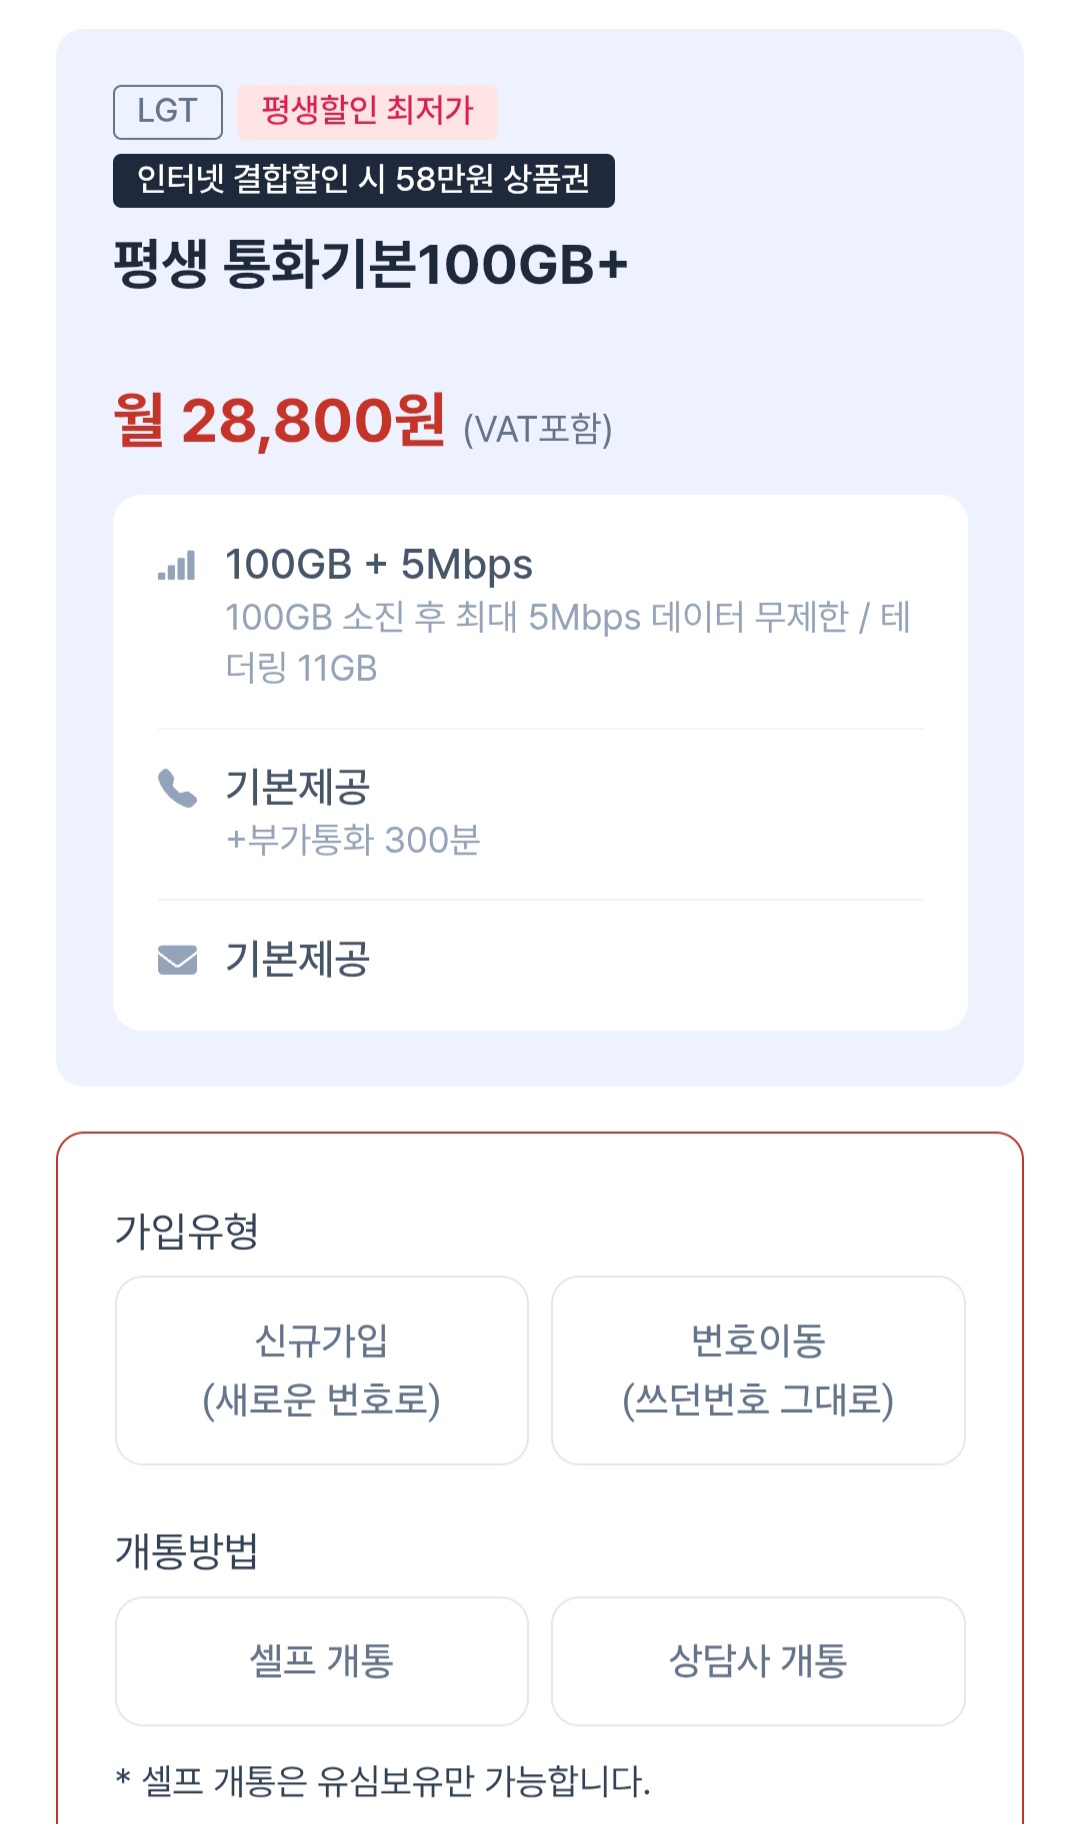This screenshot has height=1824, width=1080.
Task: Tap the 100GB 소진 후 데이터 description text
Action: click(566, 641)
